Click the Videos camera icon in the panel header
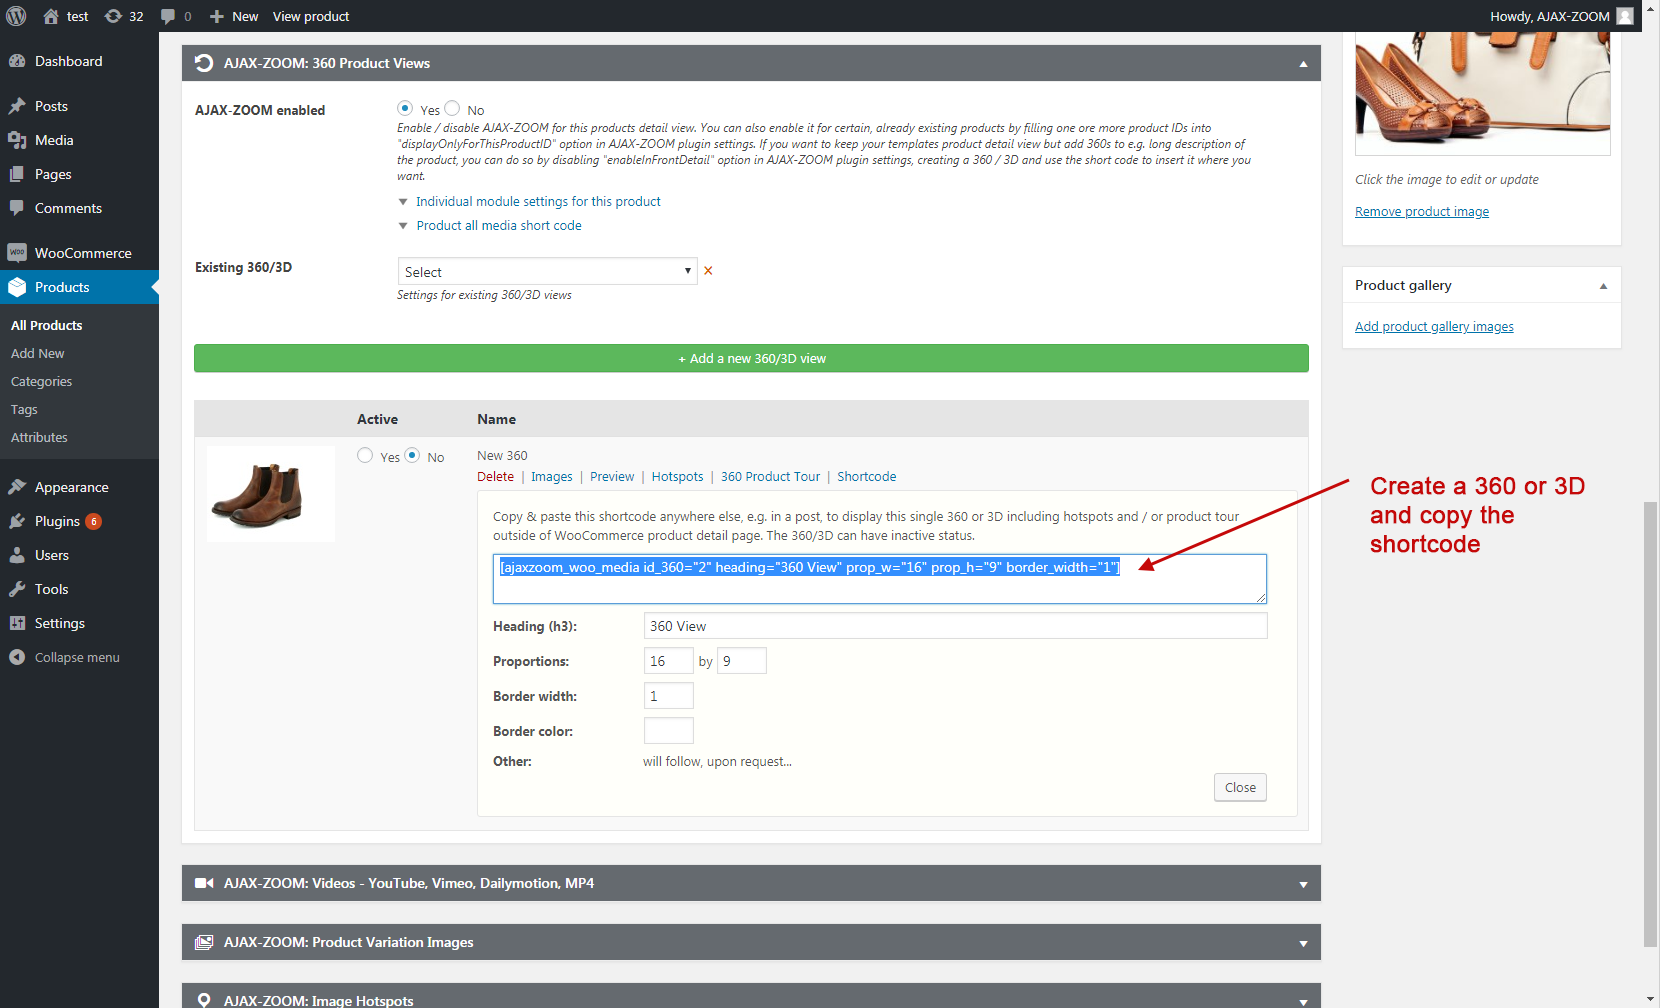This screenshot has width=1660, height=1008. 204,883
